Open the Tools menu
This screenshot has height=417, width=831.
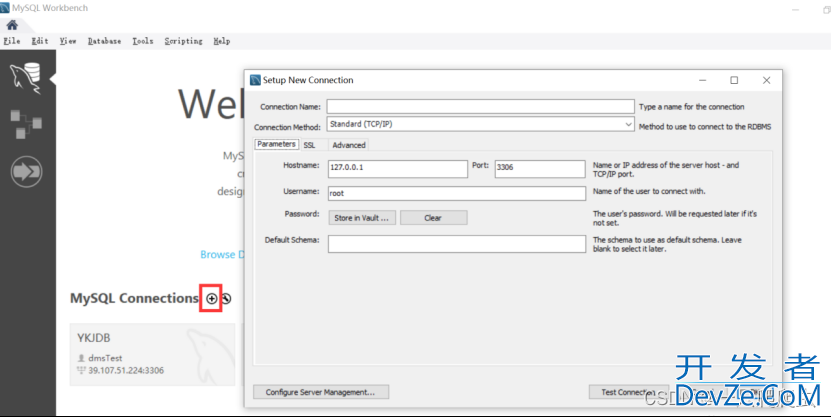(143, 41)
